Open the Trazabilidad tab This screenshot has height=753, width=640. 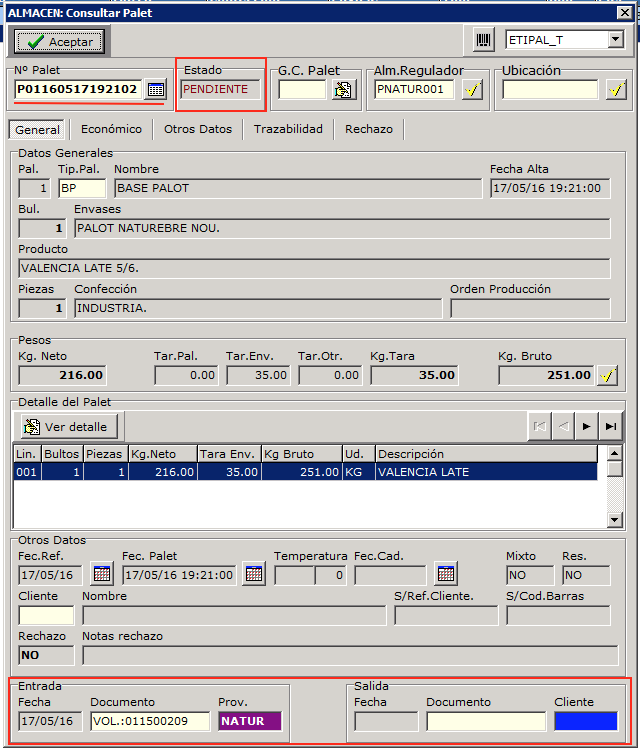click(x=288, y=129)
